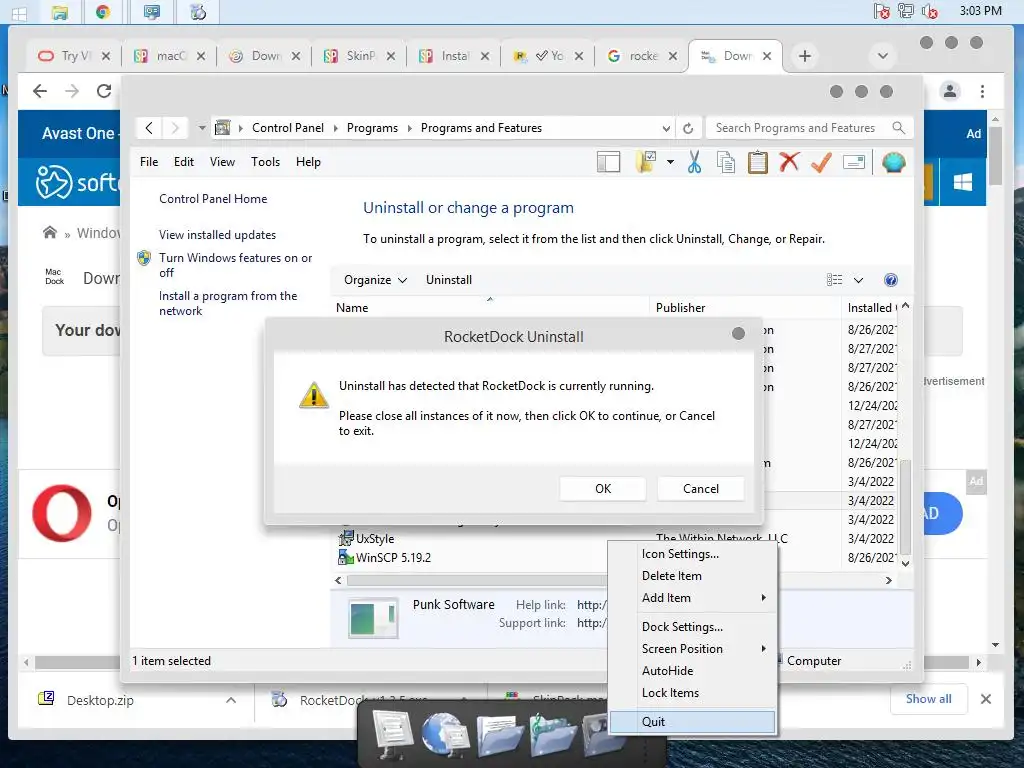Open the Help menu
Image resolution: width=1024 pixels, height=768 pixels.
tap(308, 162)
